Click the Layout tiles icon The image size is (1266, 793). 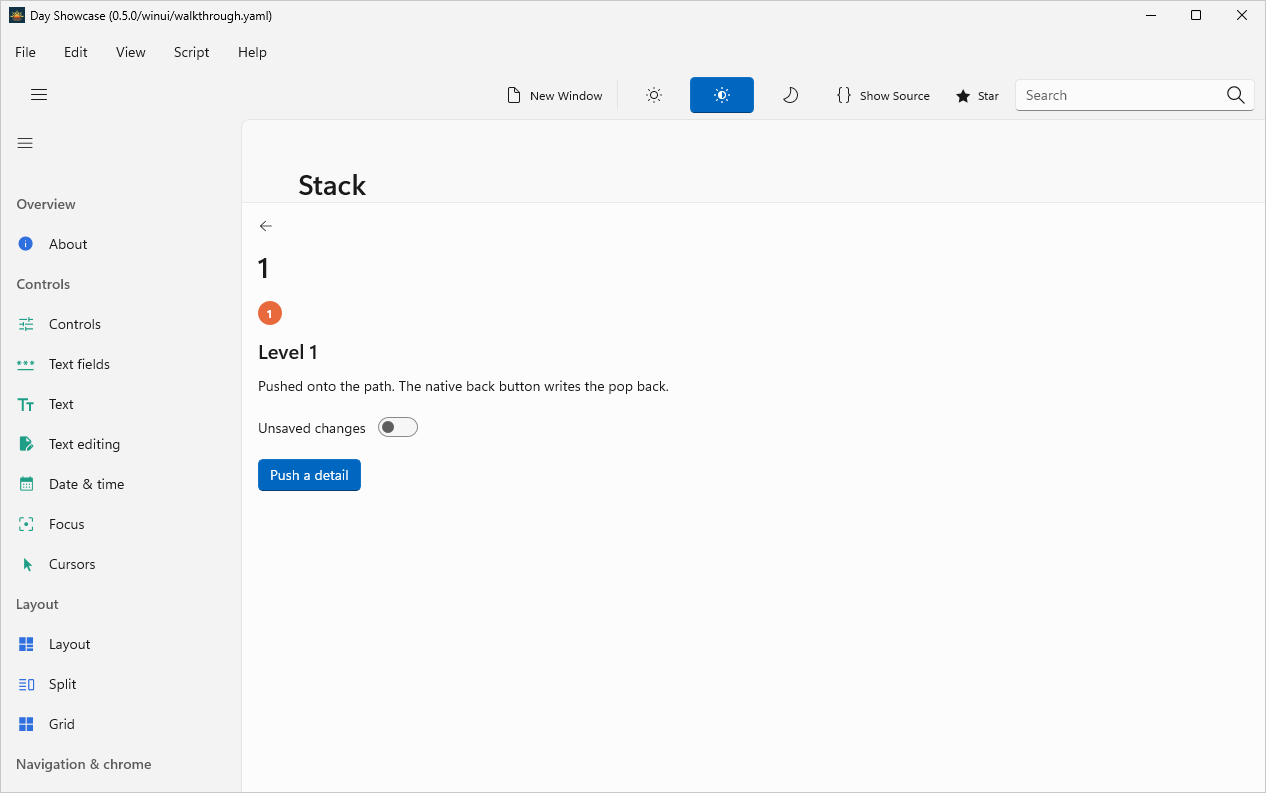point(26,644)
